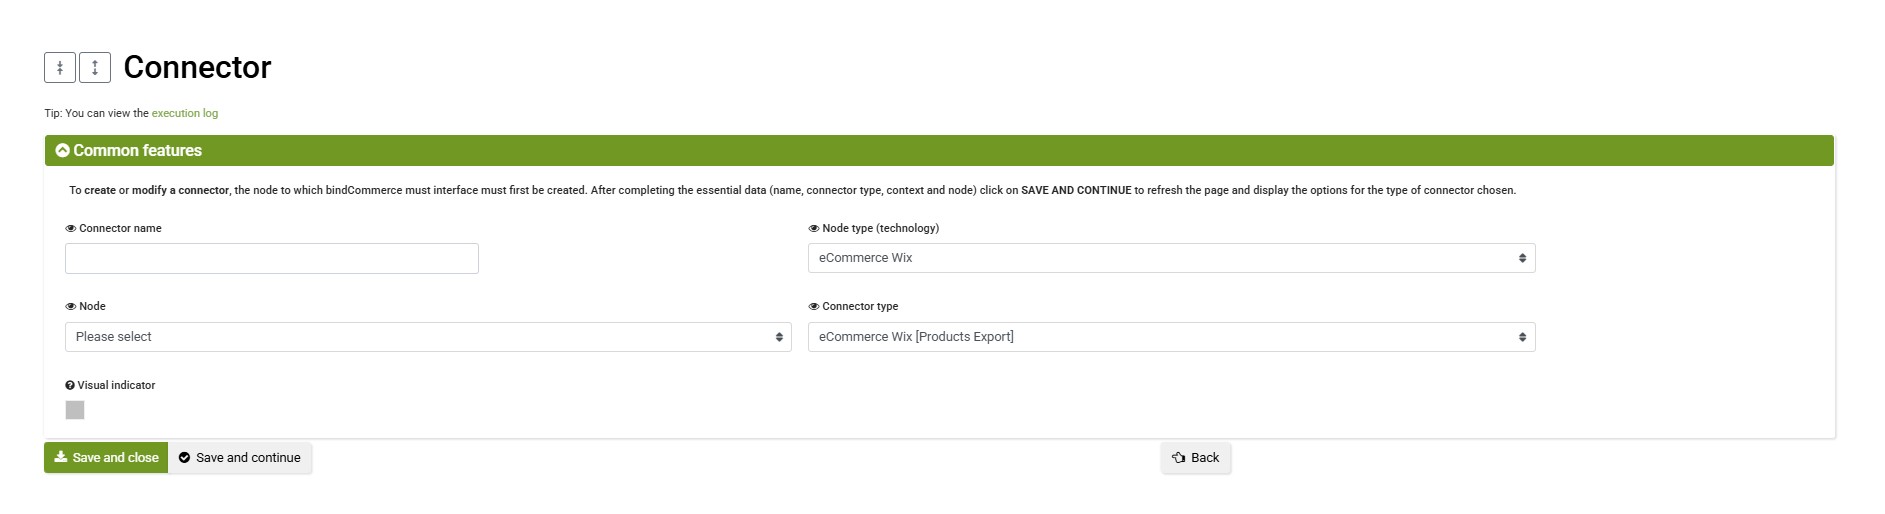Open the Node type (technology) dropdown
Screen dimensions: 1885x514
click(x=1171, y=258)
